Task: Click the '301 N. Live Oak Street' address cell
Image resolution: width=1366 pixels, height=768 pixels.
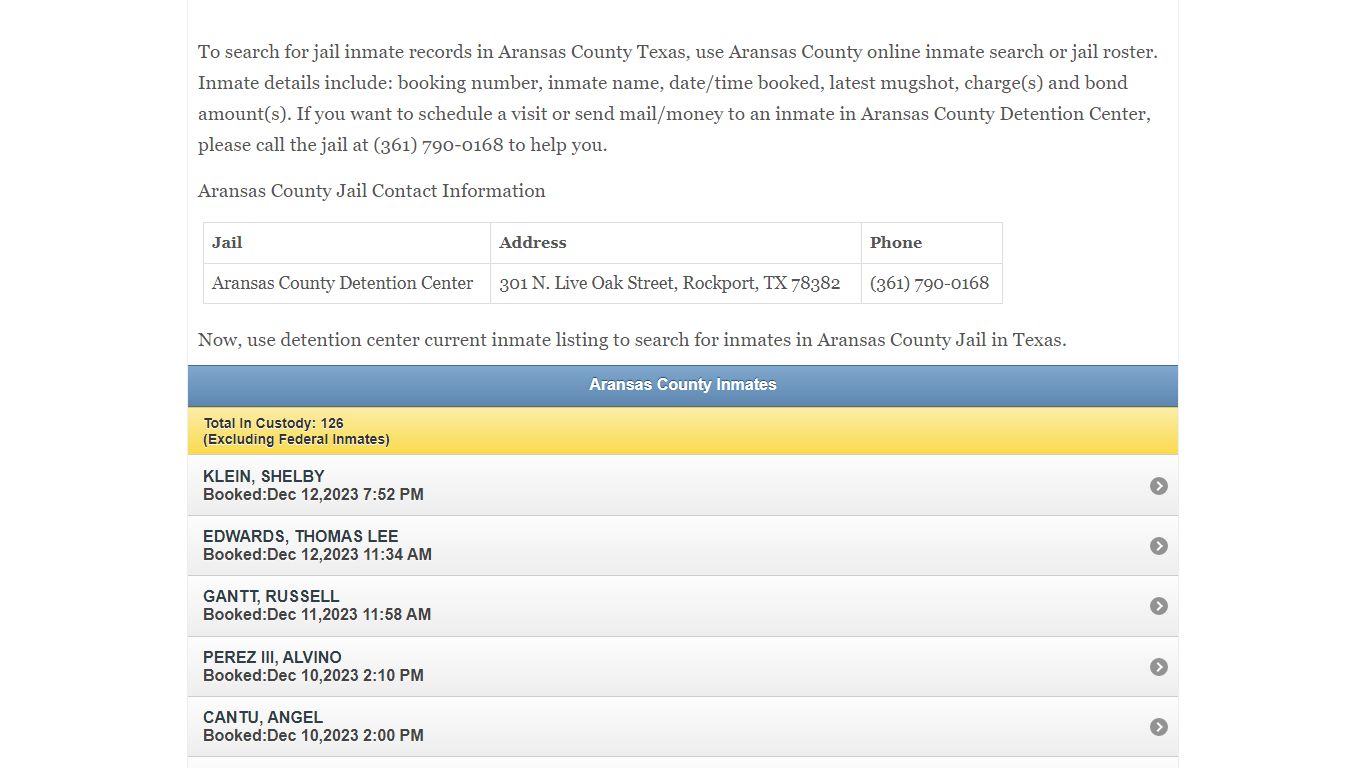Action: click(x=676, y=283)
